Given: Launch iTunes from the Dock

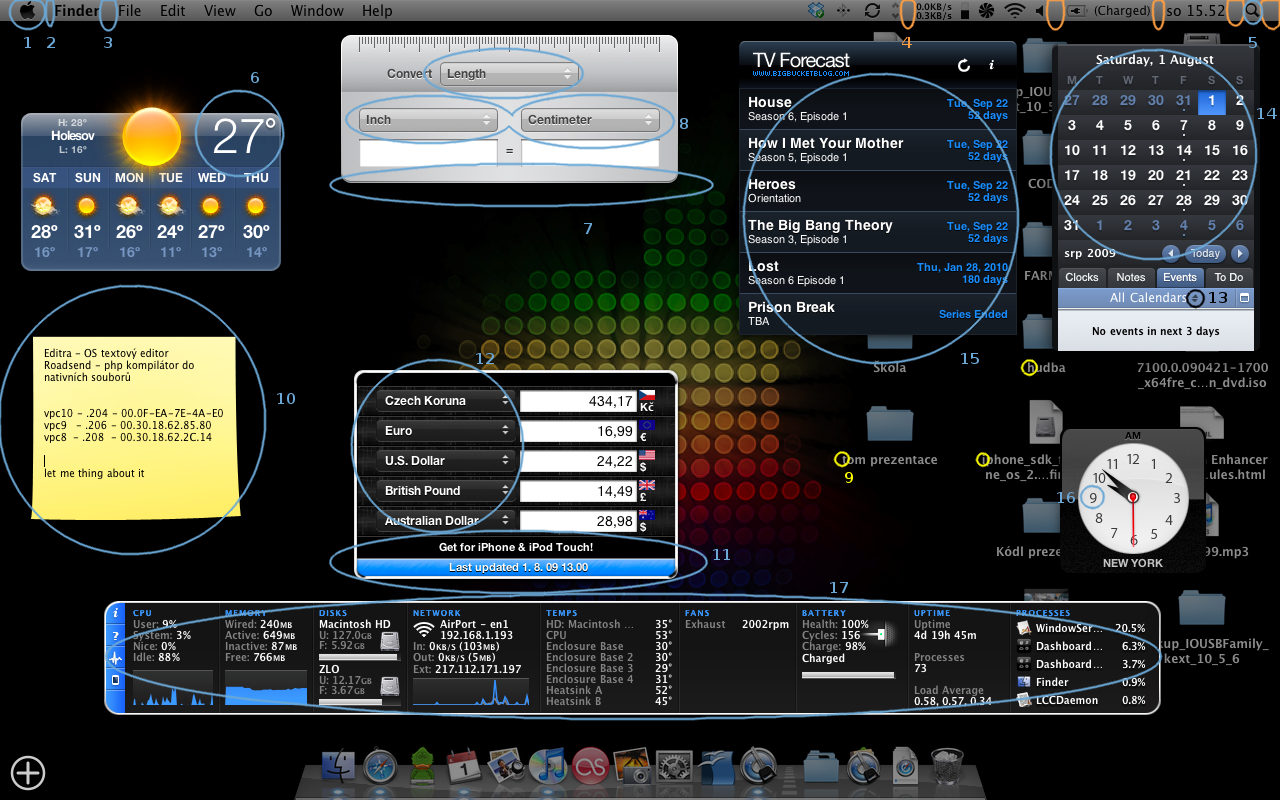Looking at the screenshot, I should [548, 765].
